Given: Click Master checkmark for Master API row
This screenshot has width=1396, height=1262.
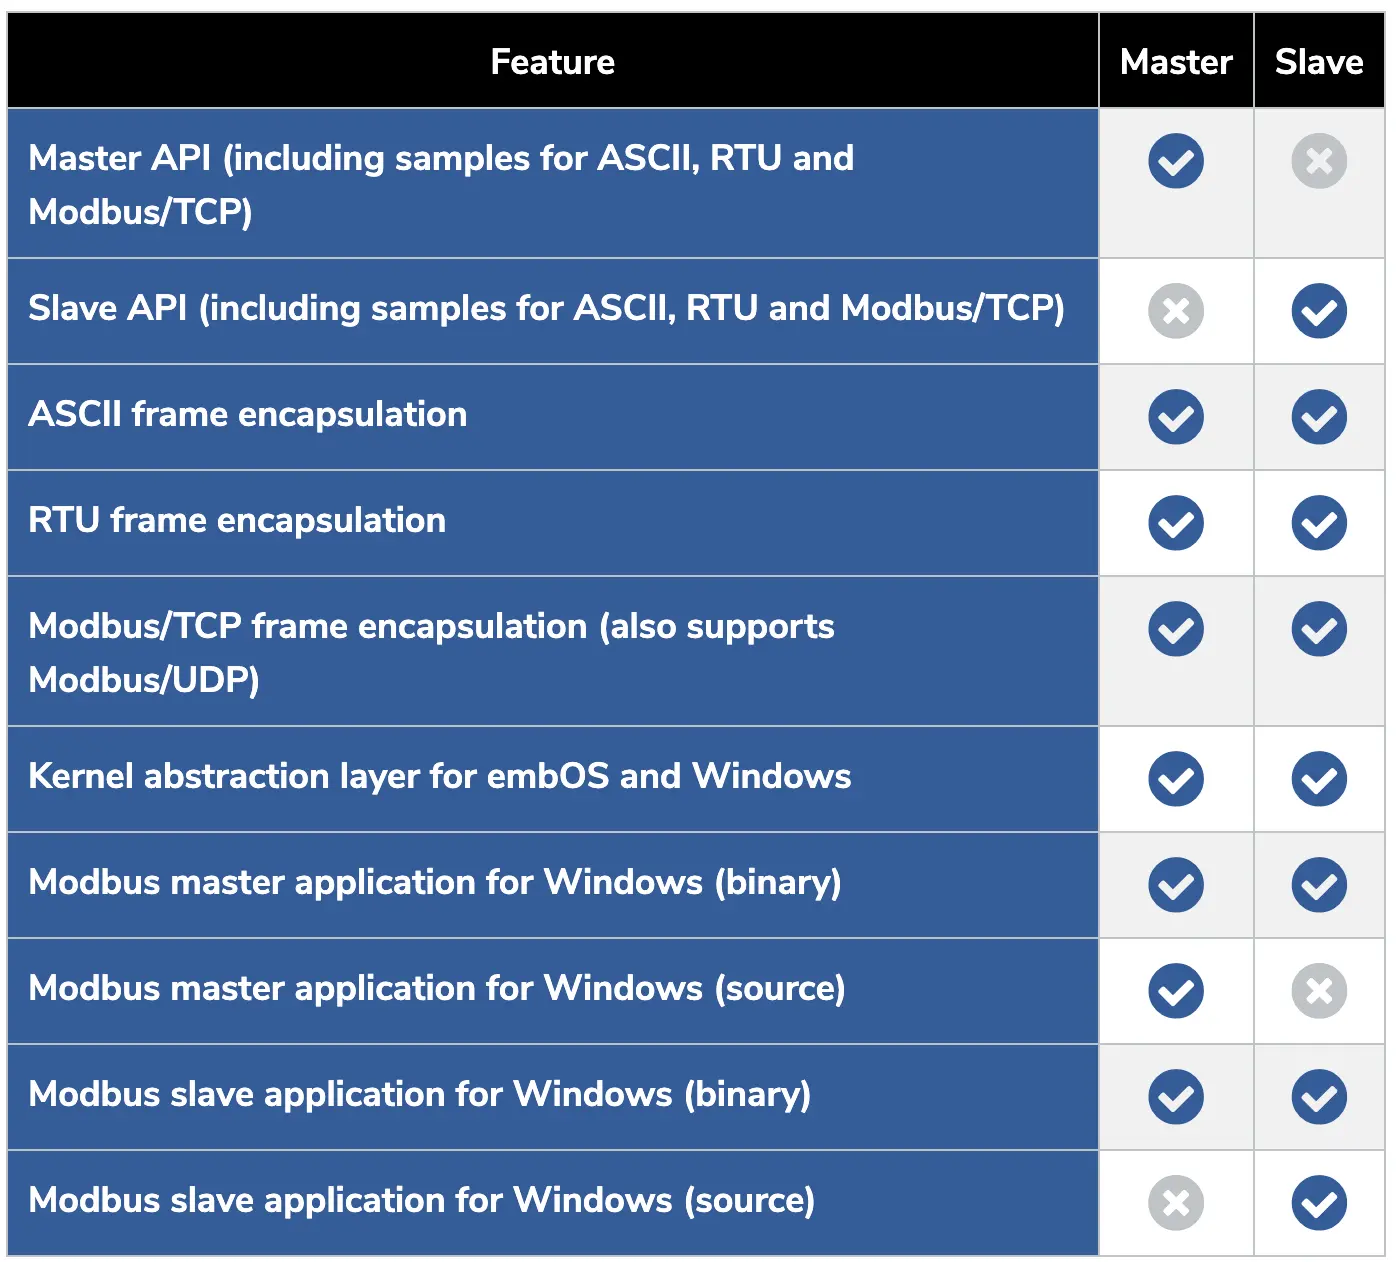Looking at the screenshot, I should point(1175,161).
